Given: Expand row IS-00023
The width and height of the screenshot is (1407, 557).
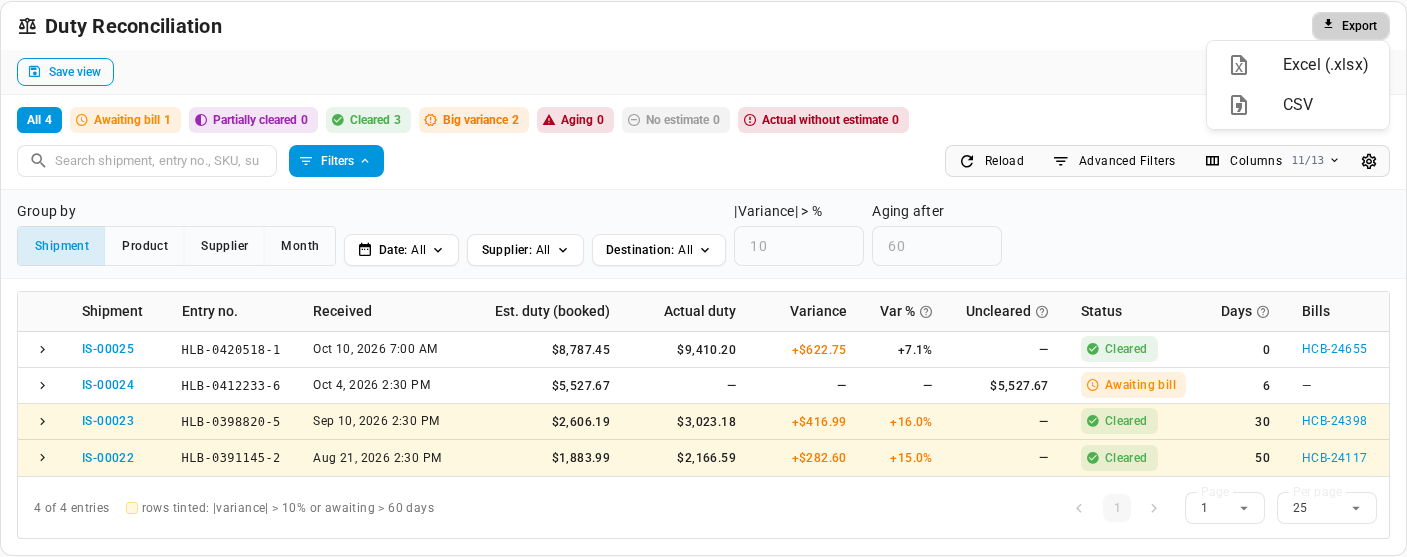Looking at the screenshot, I should click(x=42, y=422).
